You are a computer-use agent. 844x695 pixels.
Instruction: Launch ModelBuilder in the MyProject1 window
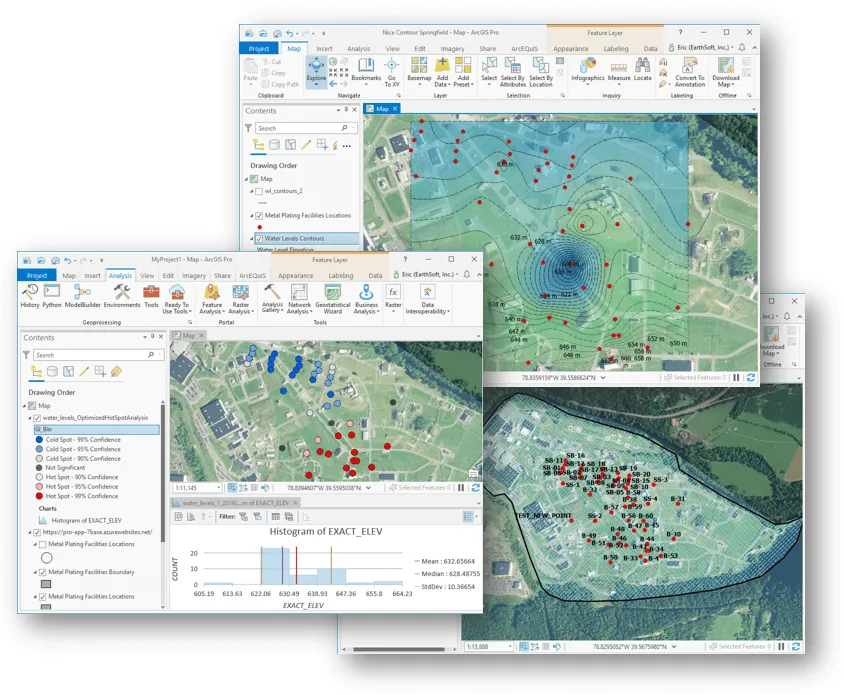click(82, 296)
